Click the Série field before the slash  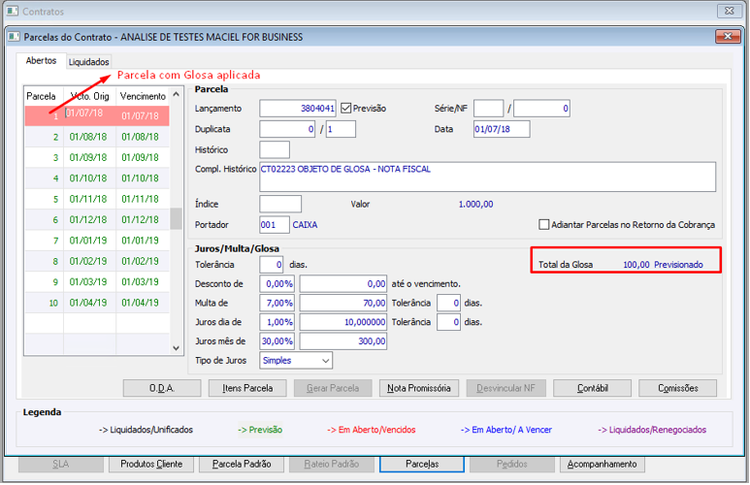[x=488, y=109]
